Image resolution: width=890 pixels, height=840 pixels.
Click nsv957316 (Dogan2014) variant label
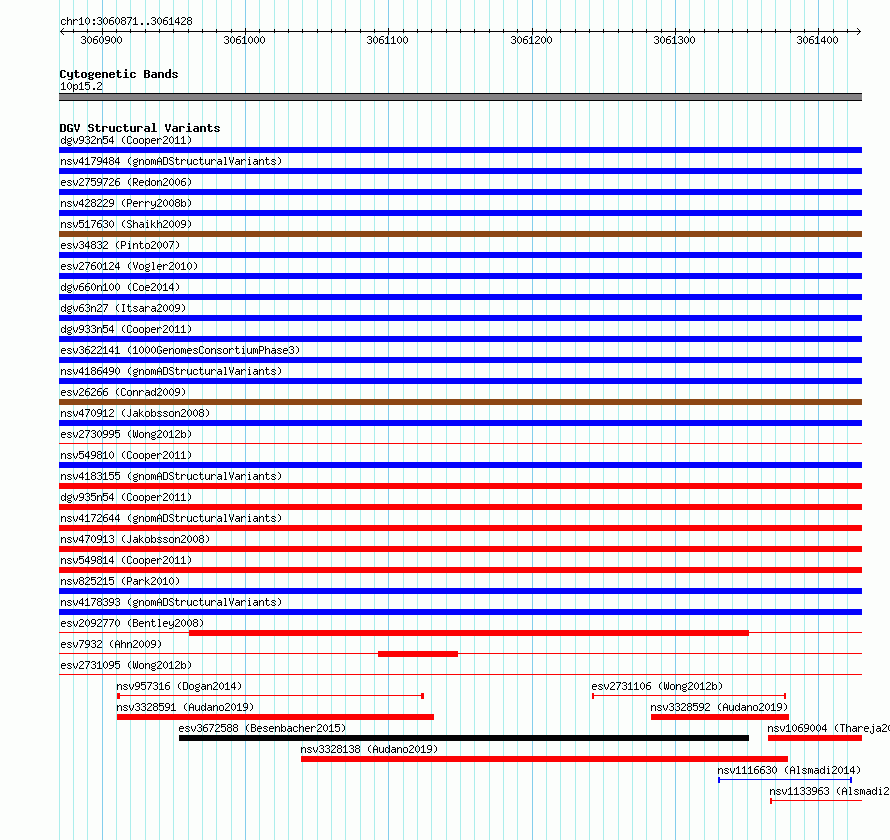pos(179,686)
